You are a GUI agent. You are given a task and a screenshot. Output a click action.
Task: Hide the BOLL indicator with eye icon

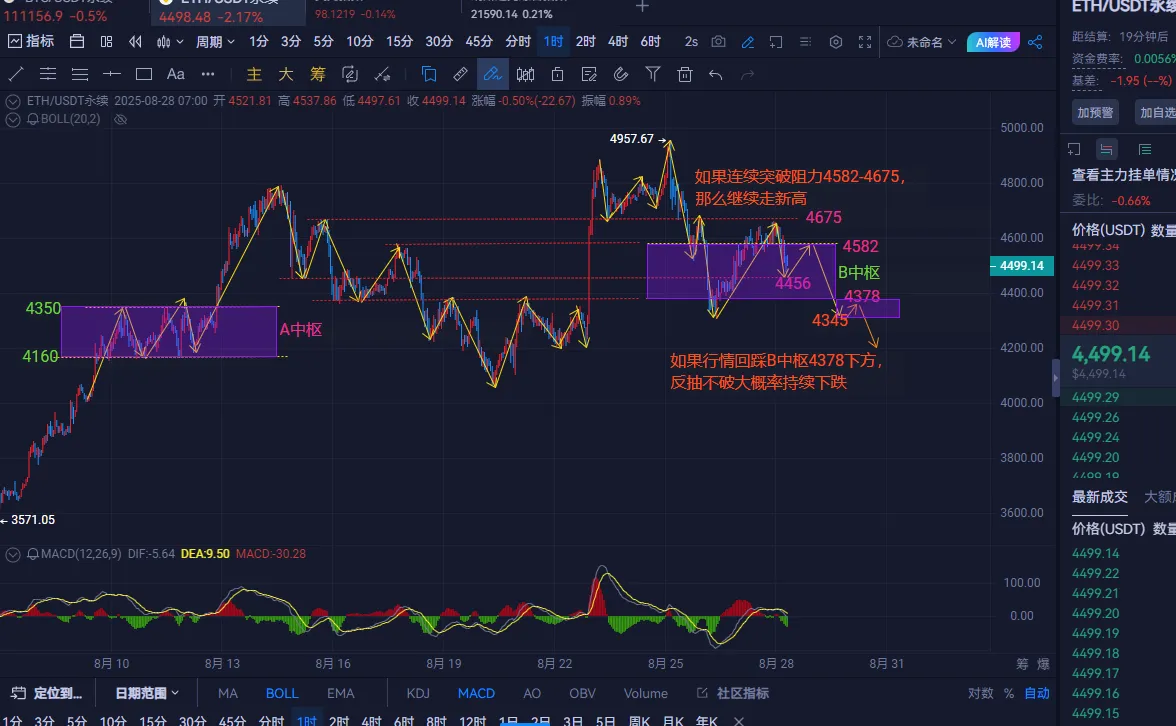(x=120, y=119)
